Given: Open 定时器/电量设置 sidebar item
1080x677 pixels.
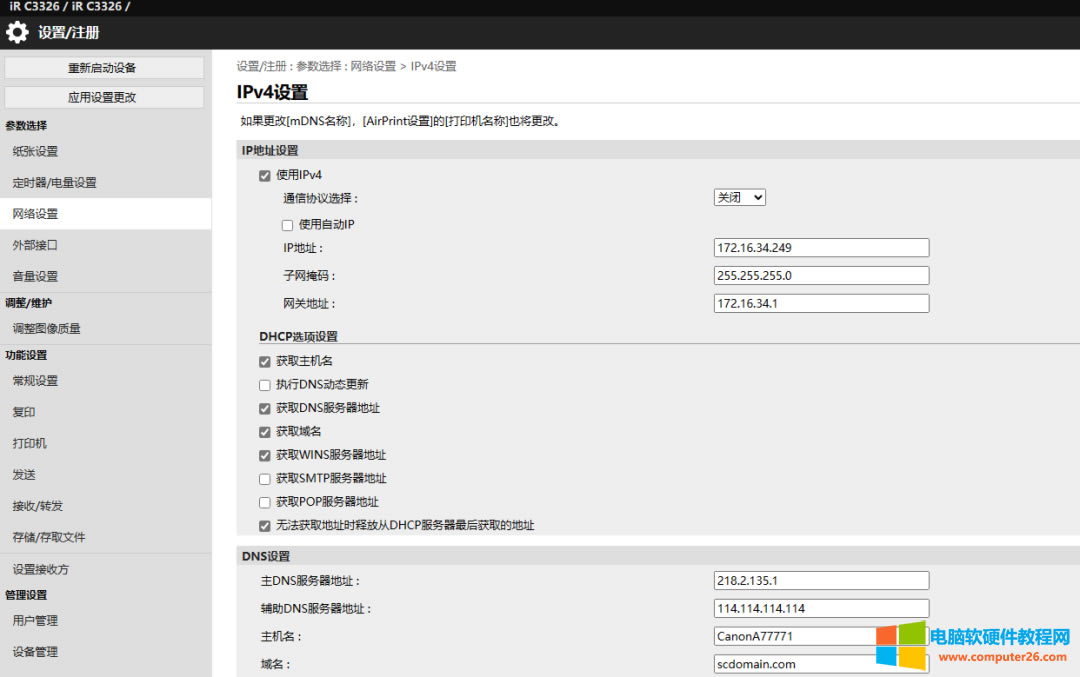Looking at the screenshot, I should pos(55,183).
